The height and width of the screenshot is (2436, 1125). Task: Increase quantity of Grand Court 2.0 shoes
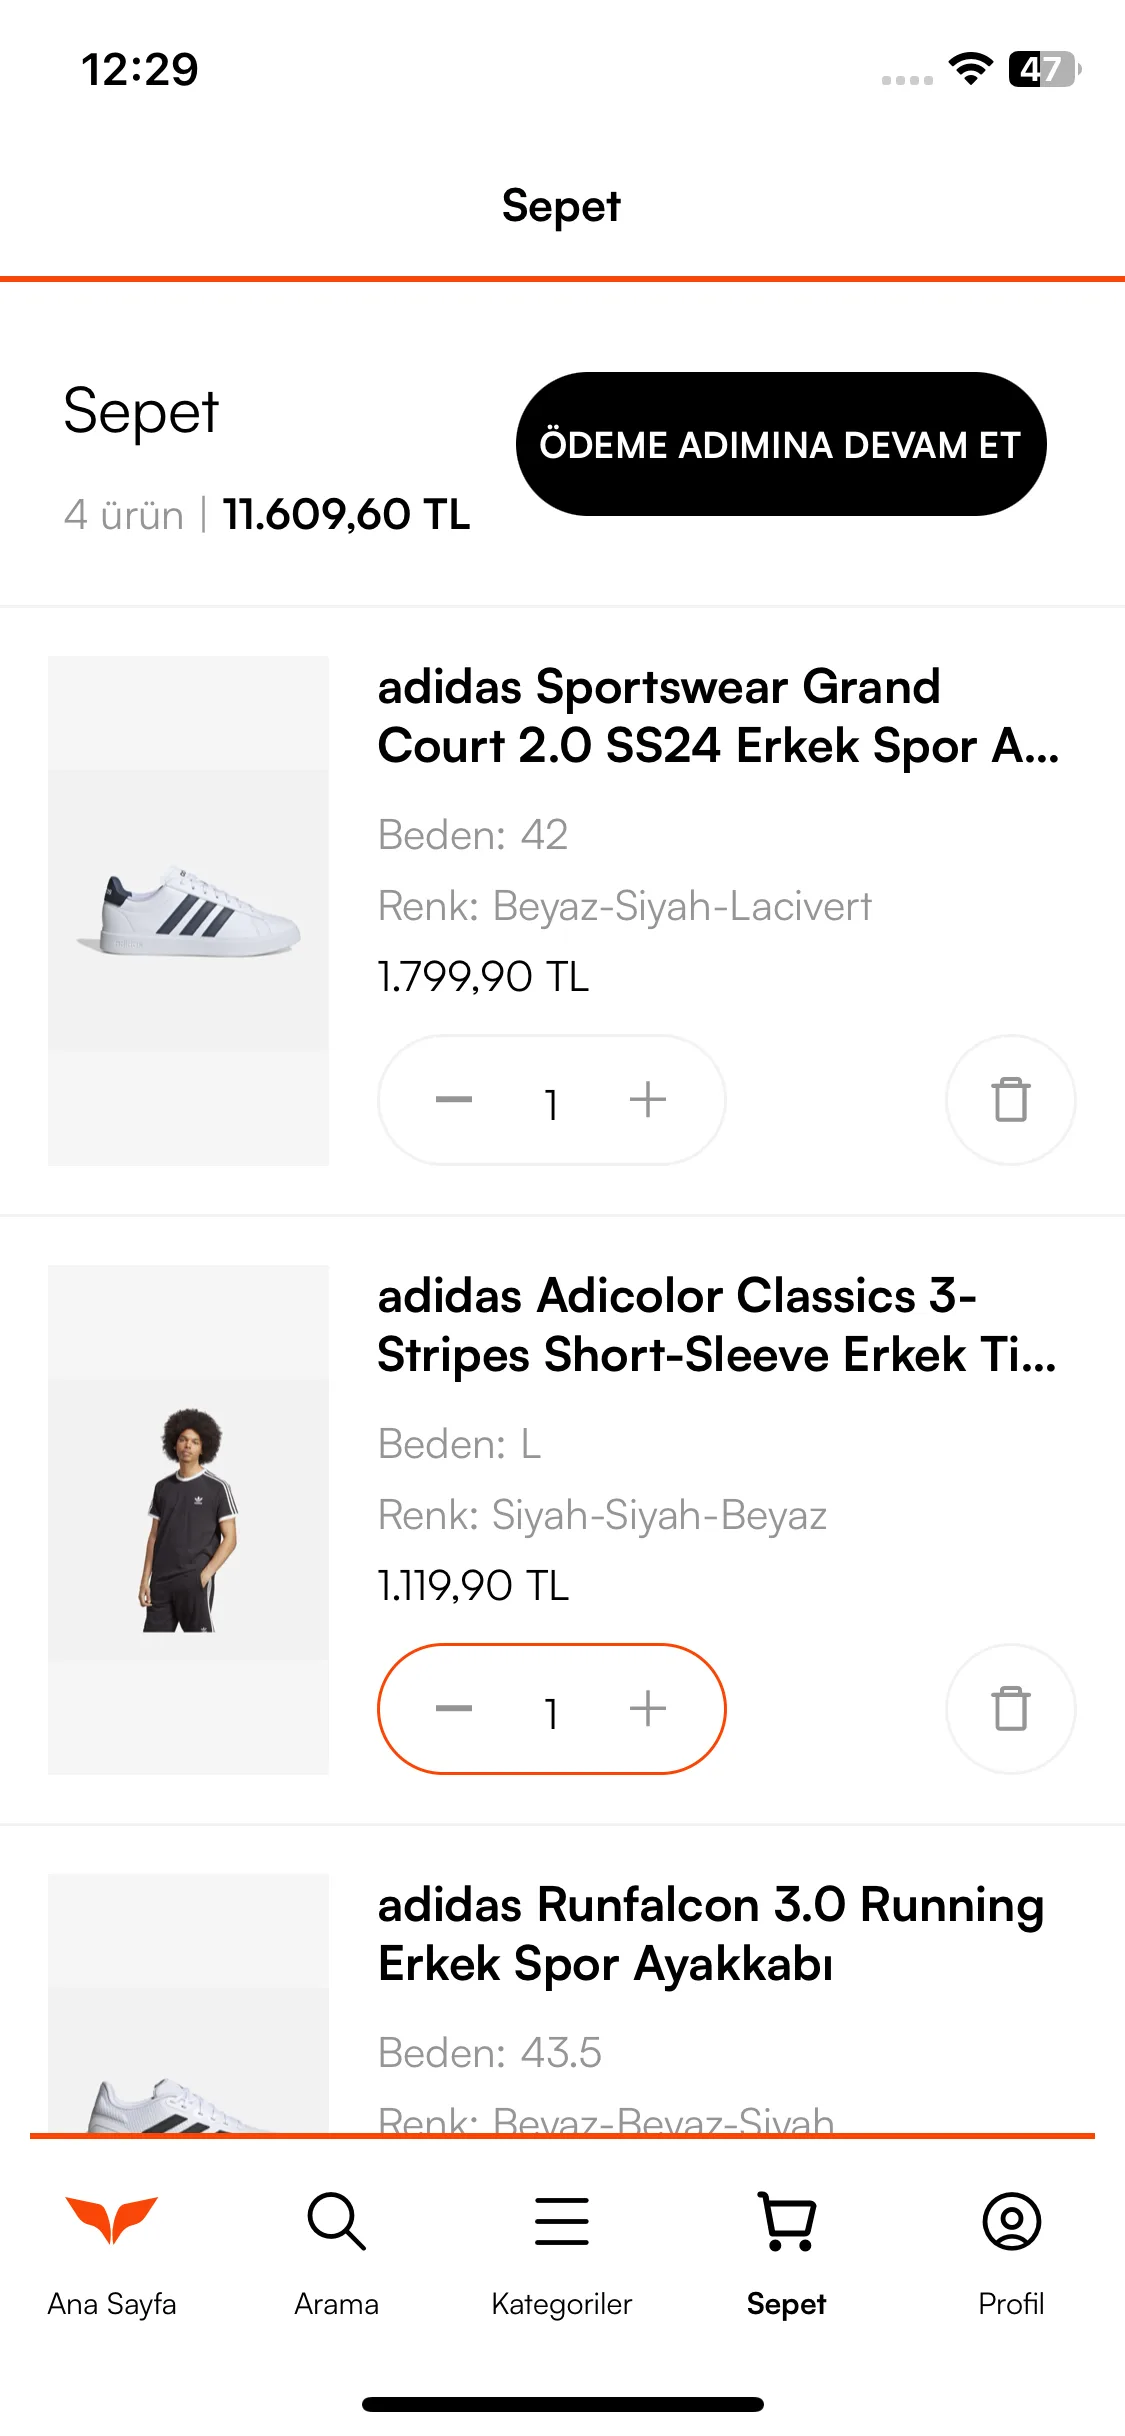tap(648, 1100)
